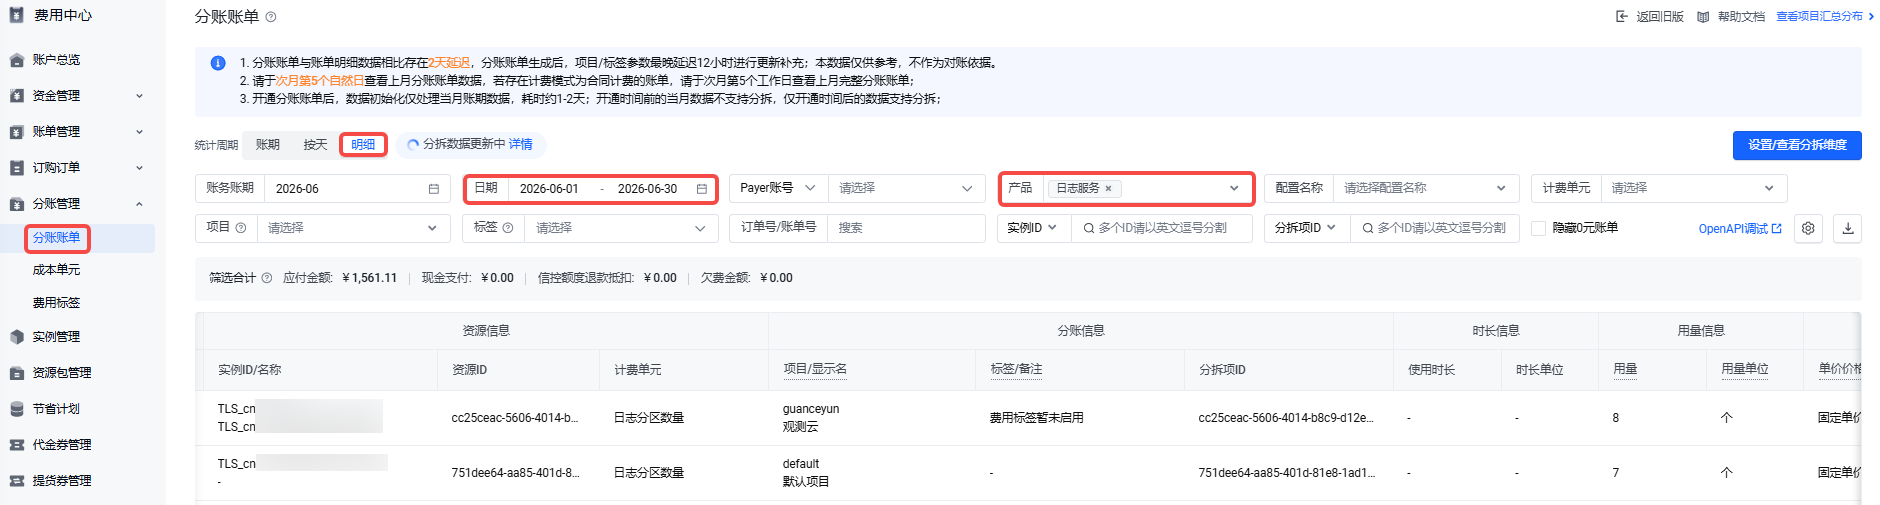Screen dimensions: 1880x505
Task: Click the start date 2026-06-01
Action: pos(549,189)
